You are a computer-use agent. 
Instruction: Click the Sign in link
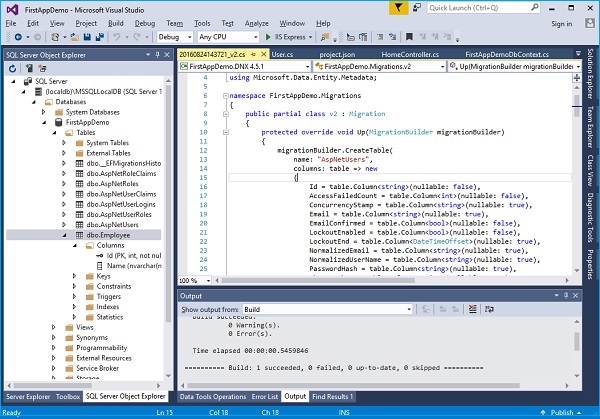(564, 21)
